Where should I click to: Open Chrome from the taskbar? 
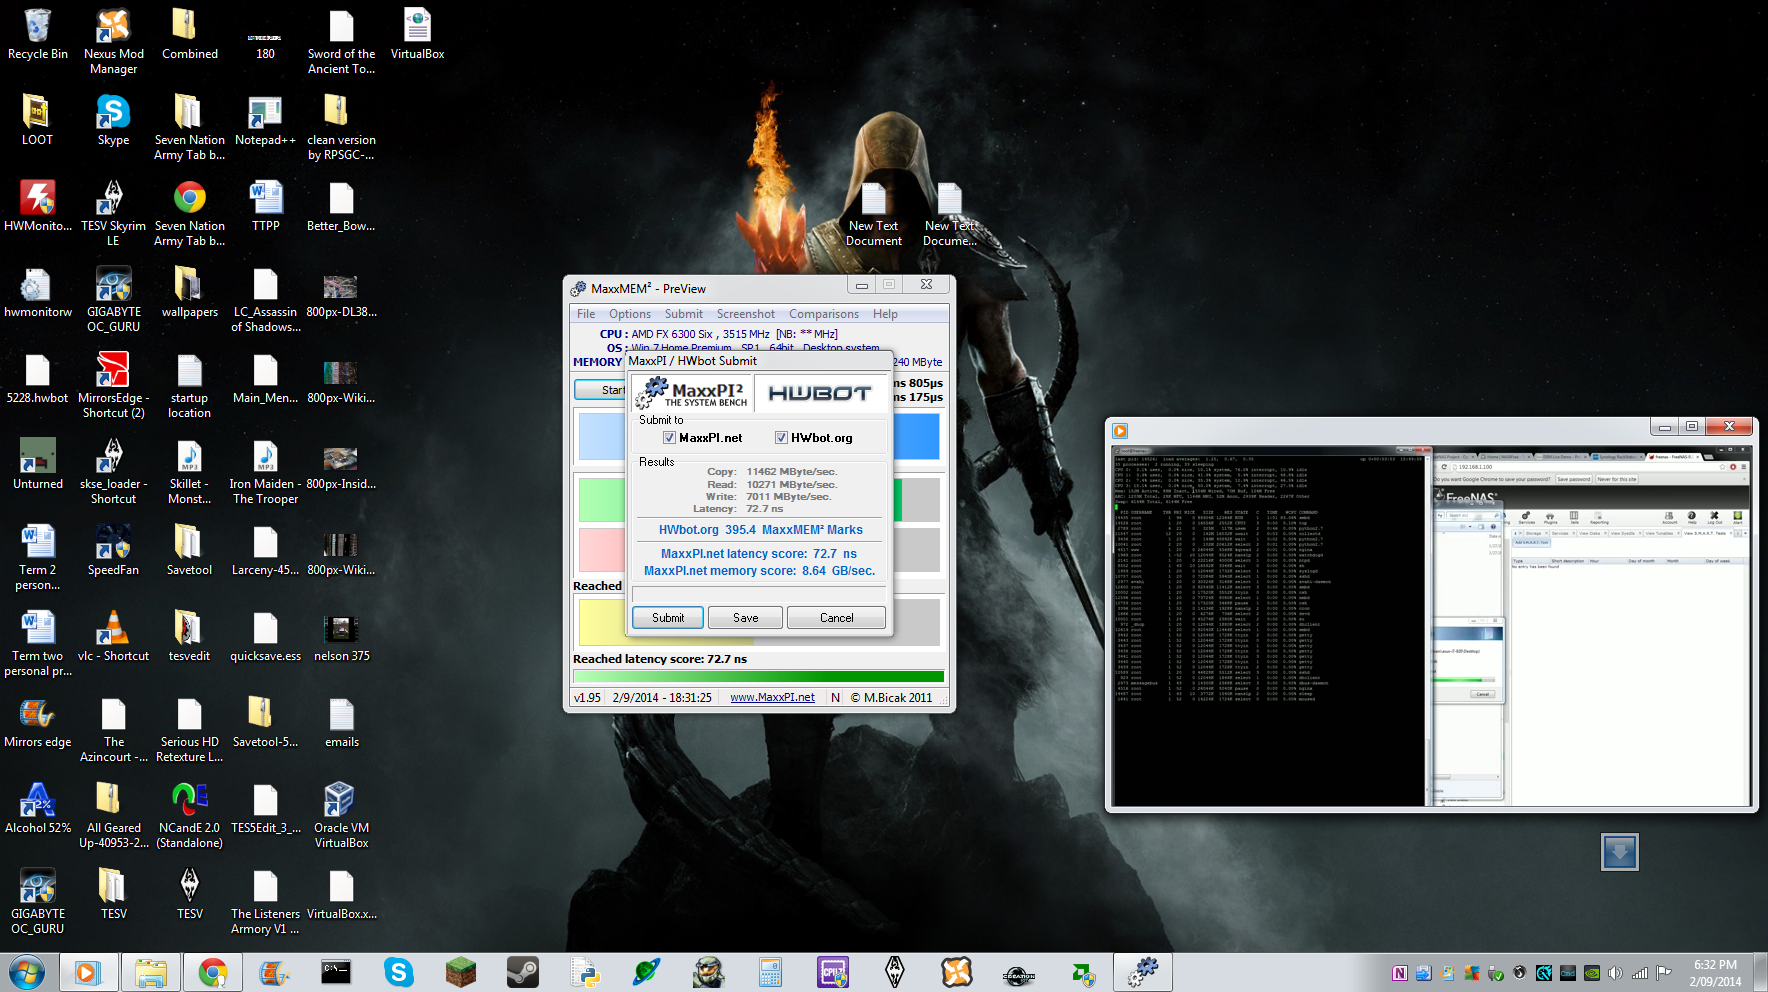[x=212, y=972]
